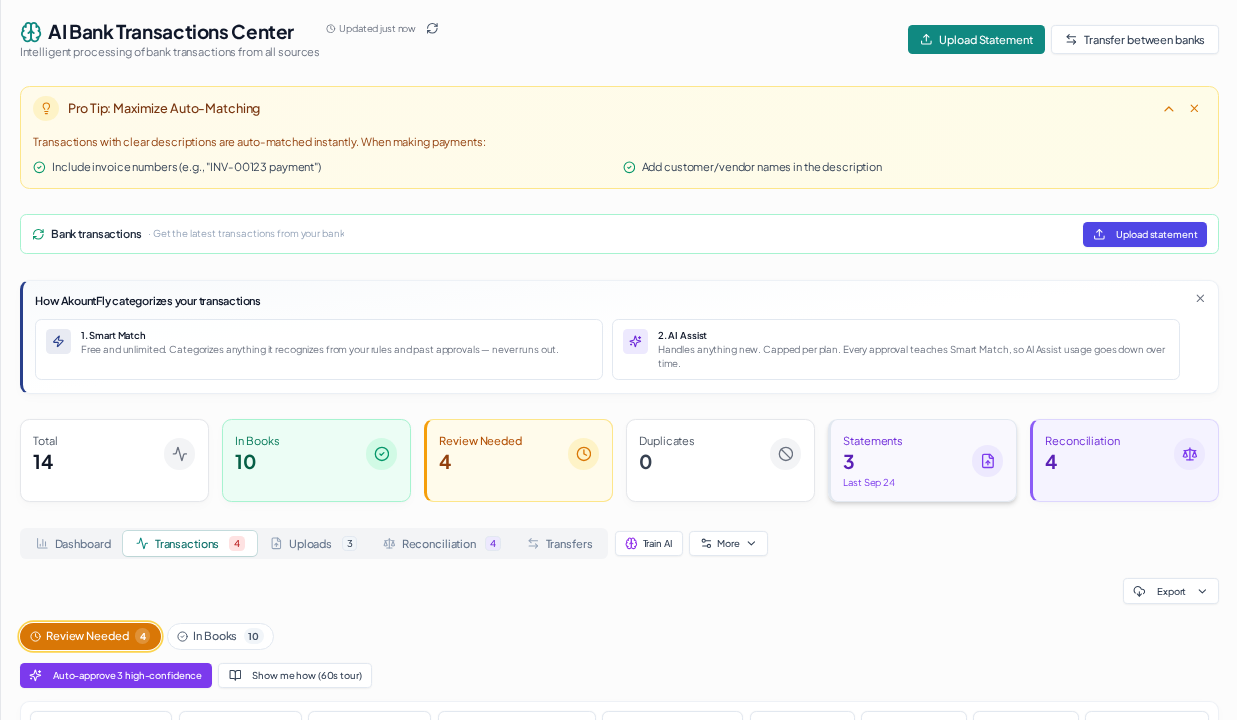Click the AI brain logo icon

point(31,32)
